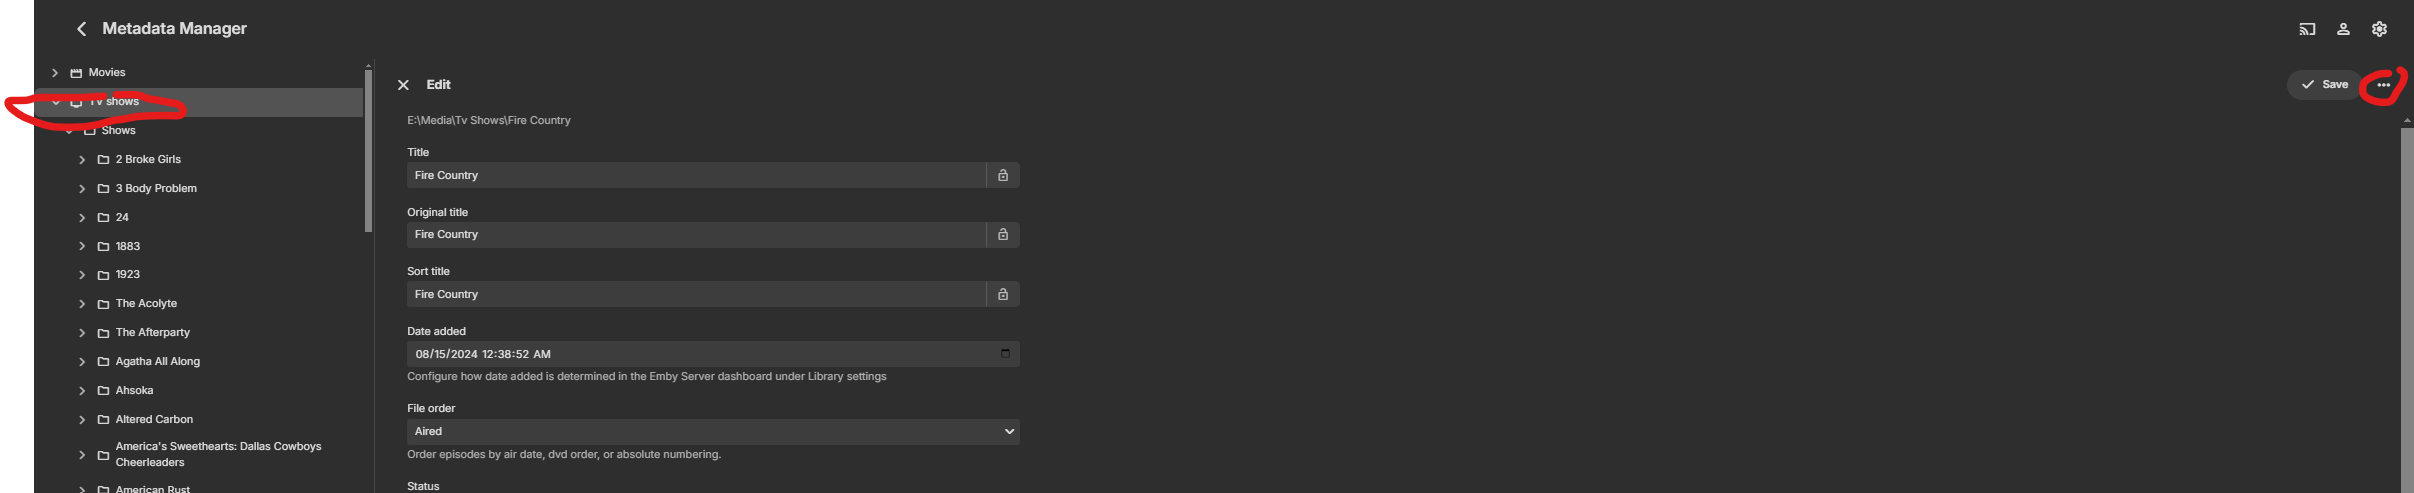Click the folder tree's vertical scrollbar
Viewport: 2414px width, 493px height.
[x=368, y=150]
